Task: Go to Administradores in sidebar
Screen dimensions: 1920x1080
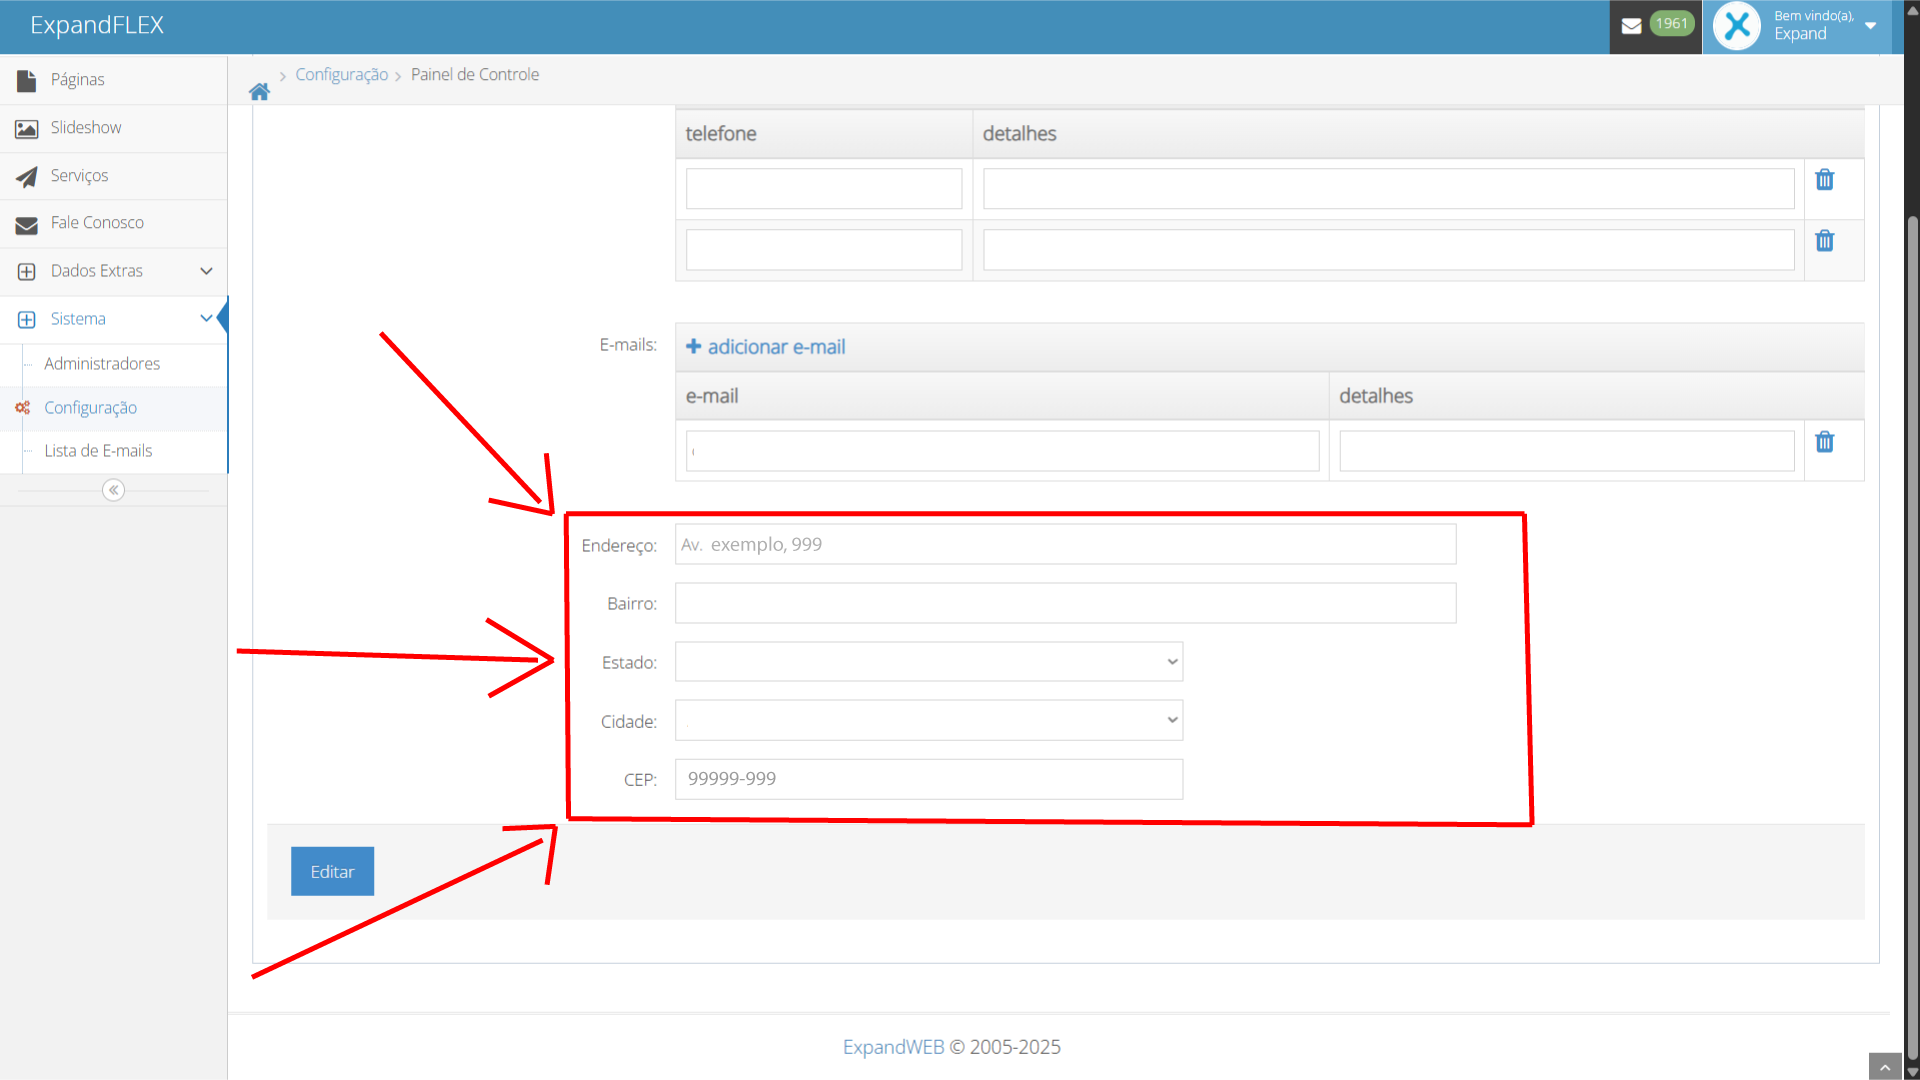Action: click(x=102, y=364)
